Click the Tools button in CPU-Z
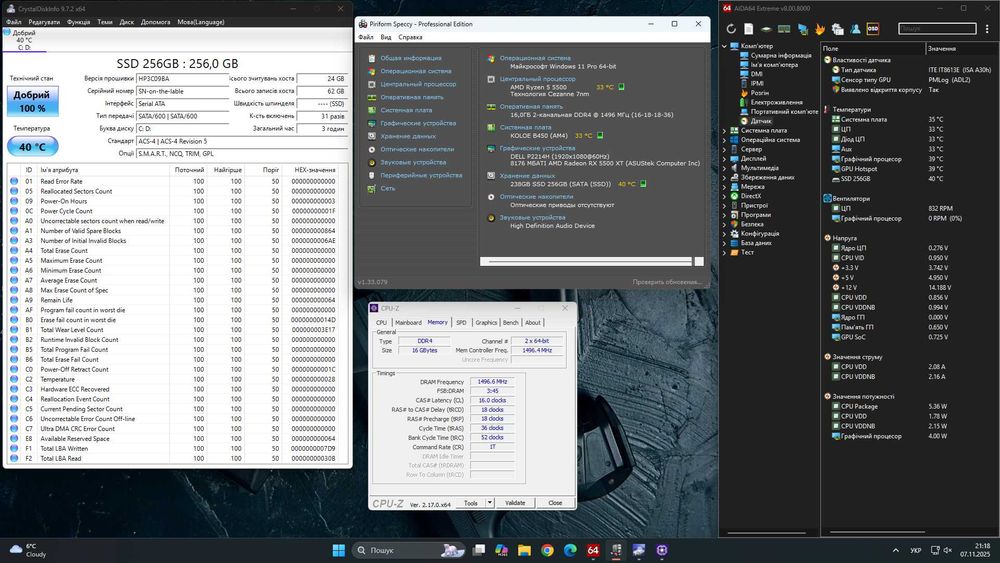Image resolution: width=1000 pixels, height=563 pixels. coord(471,503)
